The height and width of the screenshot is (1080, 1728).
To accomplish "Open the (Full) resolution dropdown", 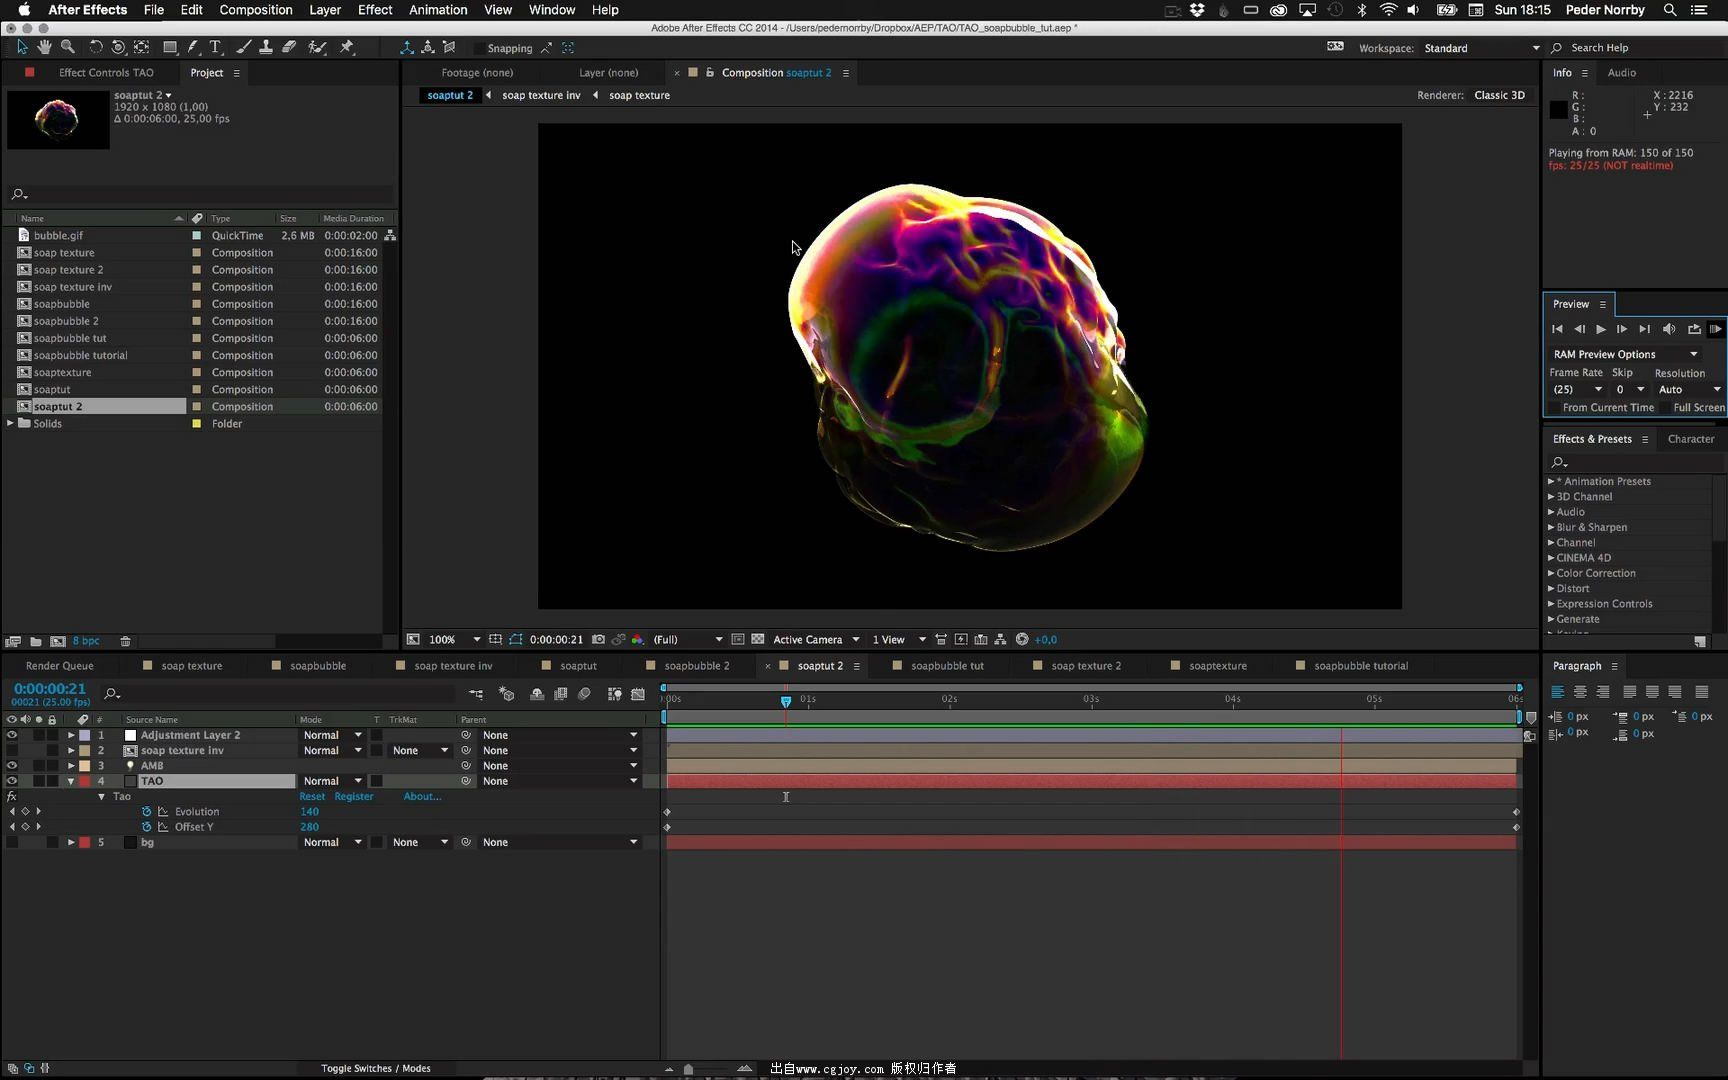I will click(x=687, y=639).
